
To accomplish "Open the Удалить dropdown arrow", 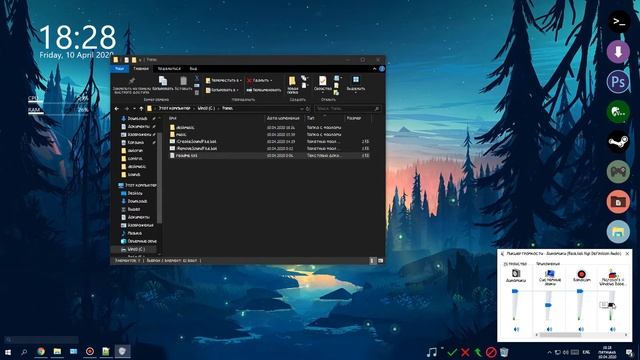I will pyautogui.click(x=271, y=80).
